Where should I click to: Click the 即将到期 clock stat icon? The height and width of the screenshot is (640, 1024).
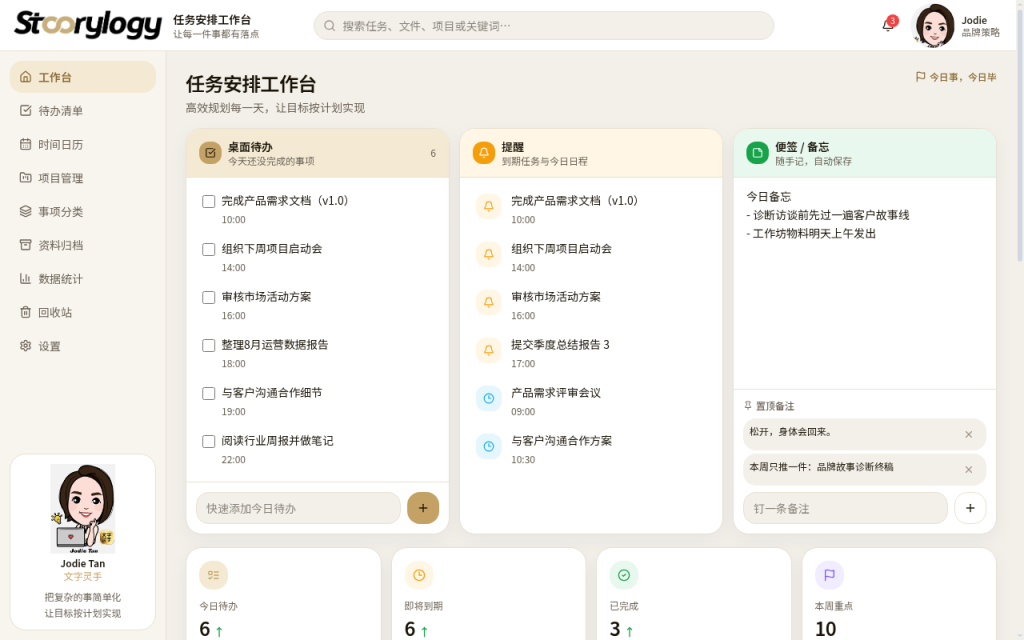coord(419,575)
